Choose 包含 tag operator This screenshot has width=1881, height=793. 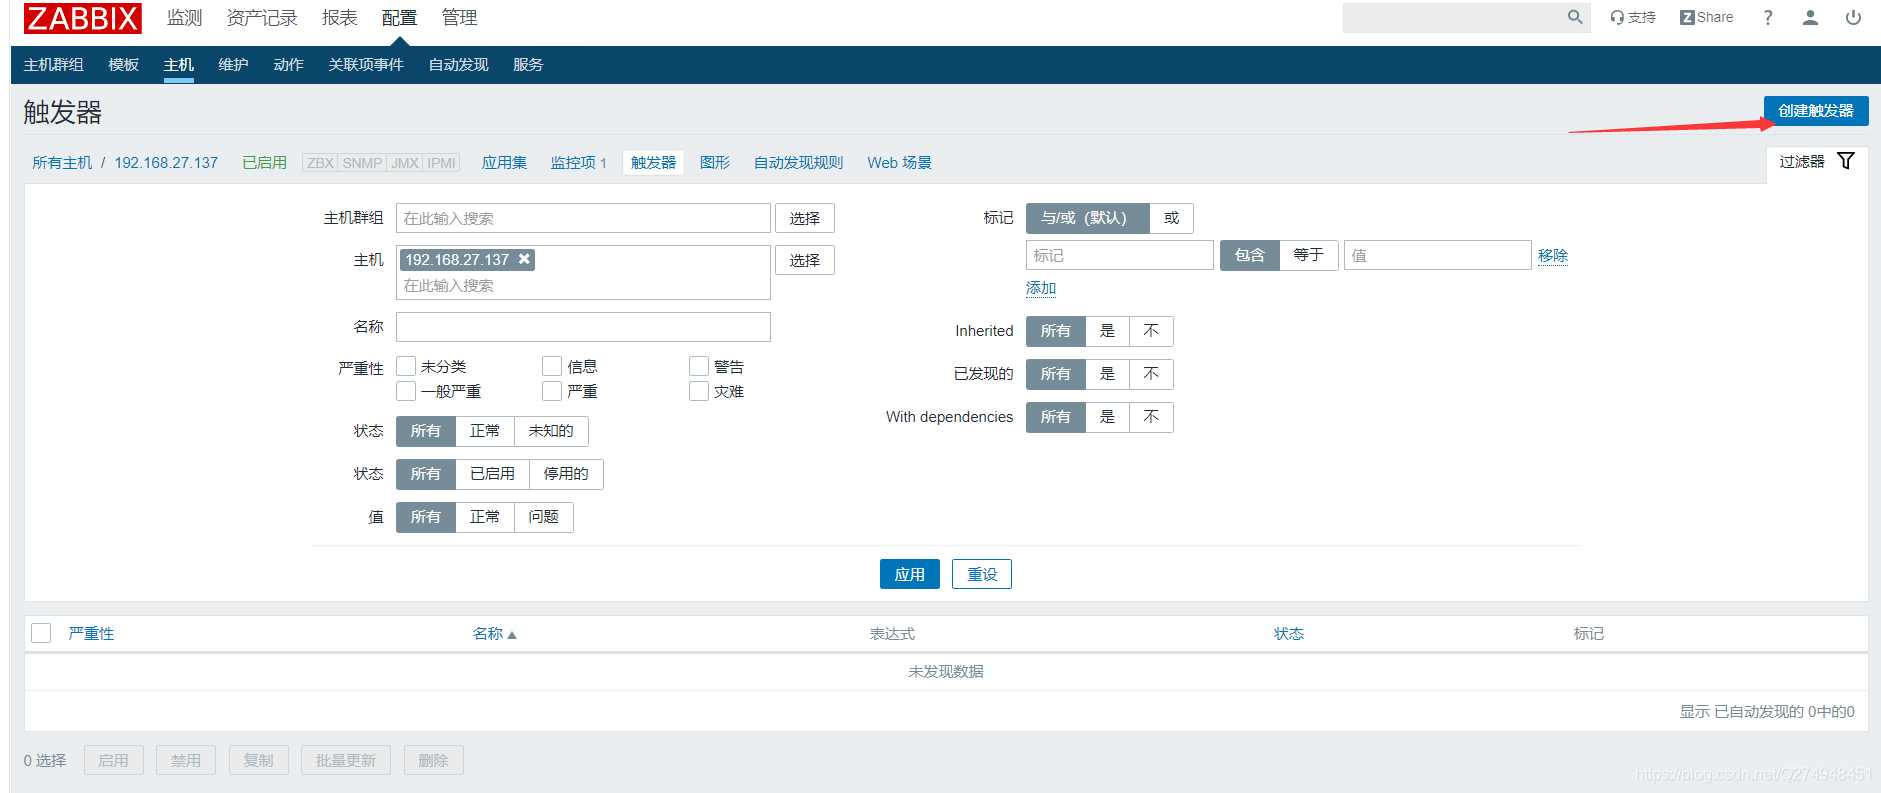[1249, 255]
